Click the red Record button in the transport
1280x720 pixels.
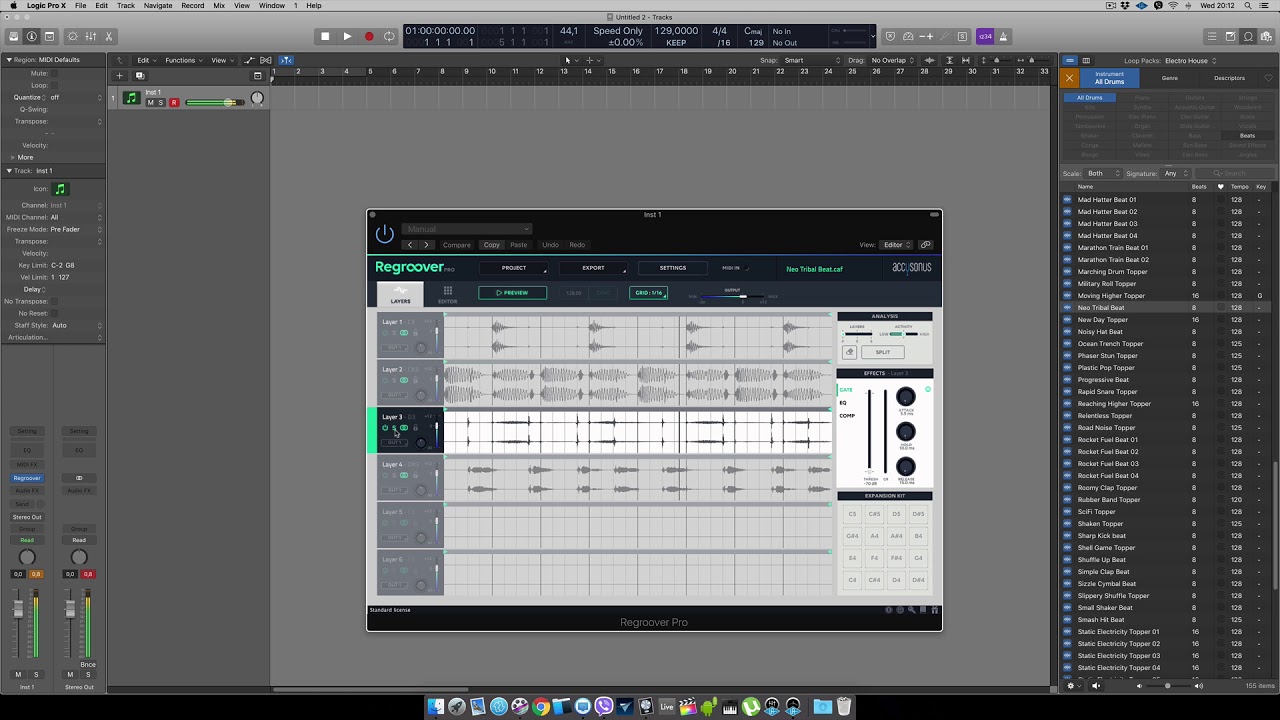click(x=369, y=36)
